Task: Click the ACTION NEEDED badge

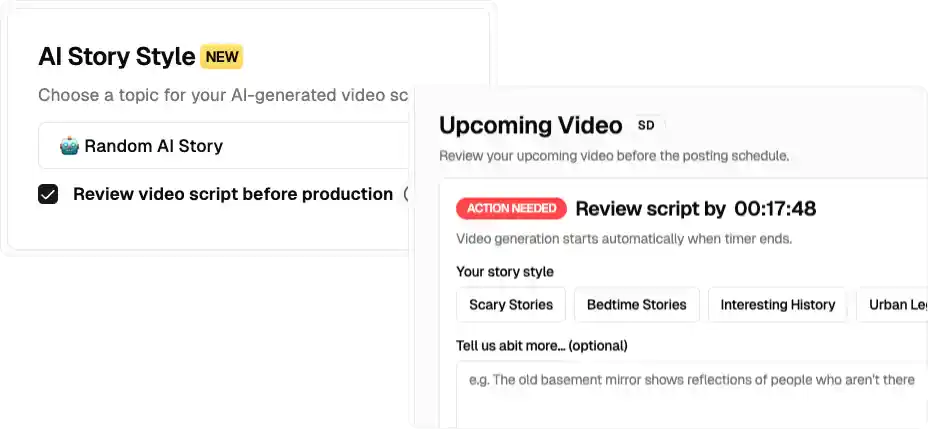Action: (x=511, y=208)
